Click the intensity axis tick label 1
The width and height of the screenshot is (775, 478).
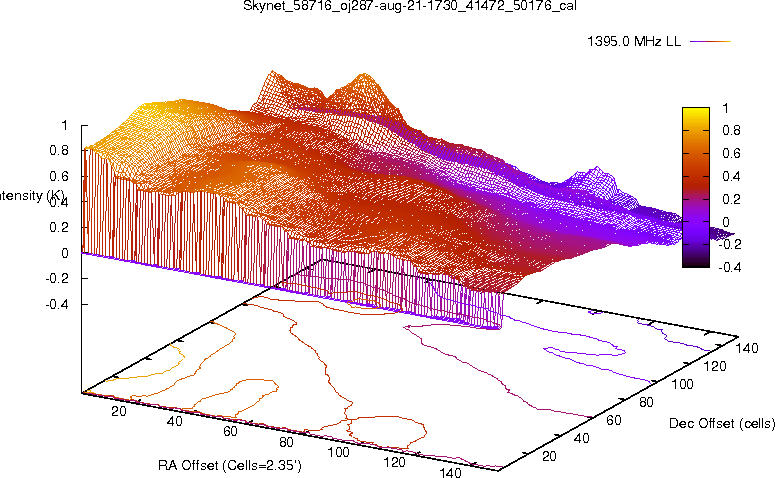point(64,126)
